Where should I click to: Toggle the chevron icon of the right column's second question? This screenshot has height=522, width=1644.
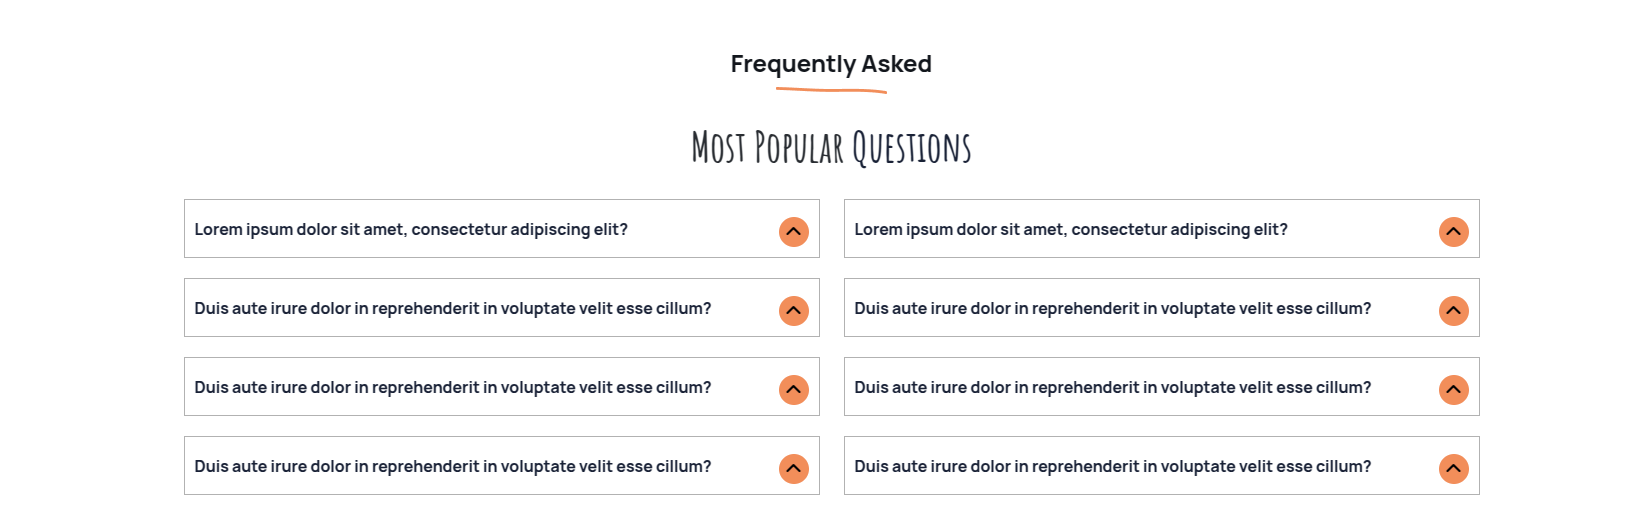coord(1454,311)
